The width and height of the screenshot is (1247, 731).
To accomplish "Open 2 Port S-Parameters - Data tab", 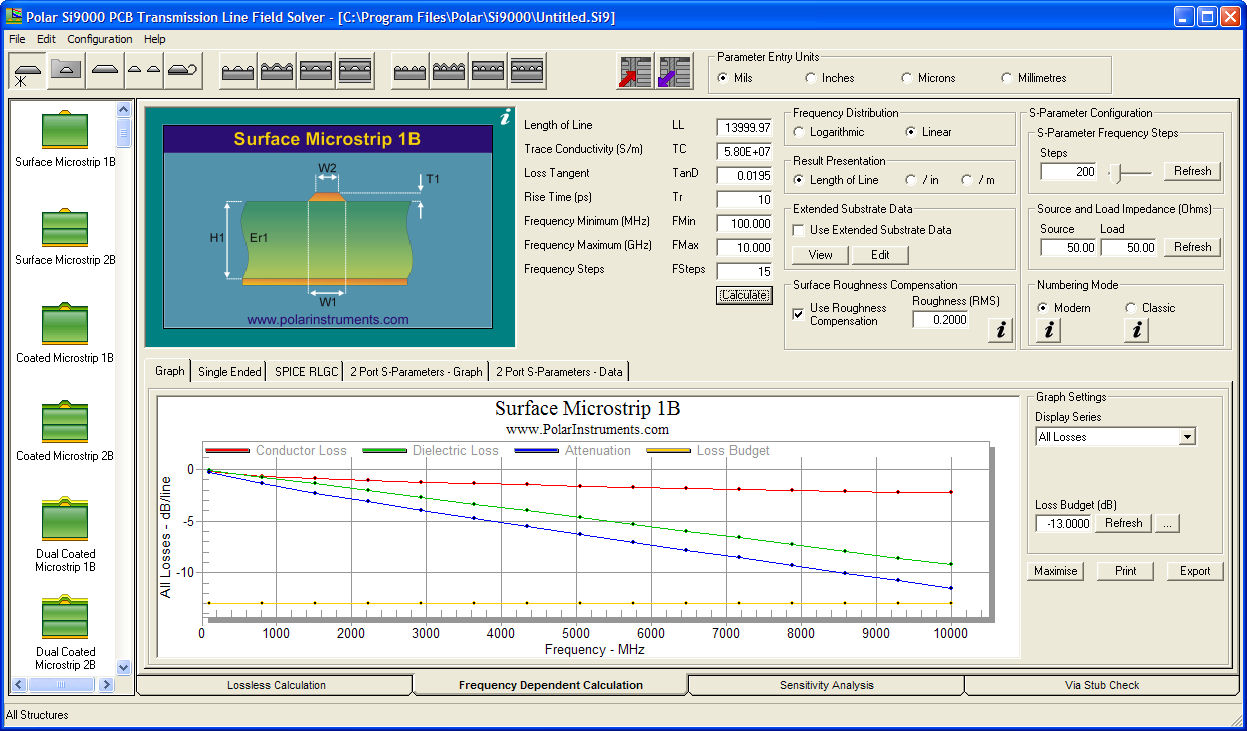I will point(559,372).
